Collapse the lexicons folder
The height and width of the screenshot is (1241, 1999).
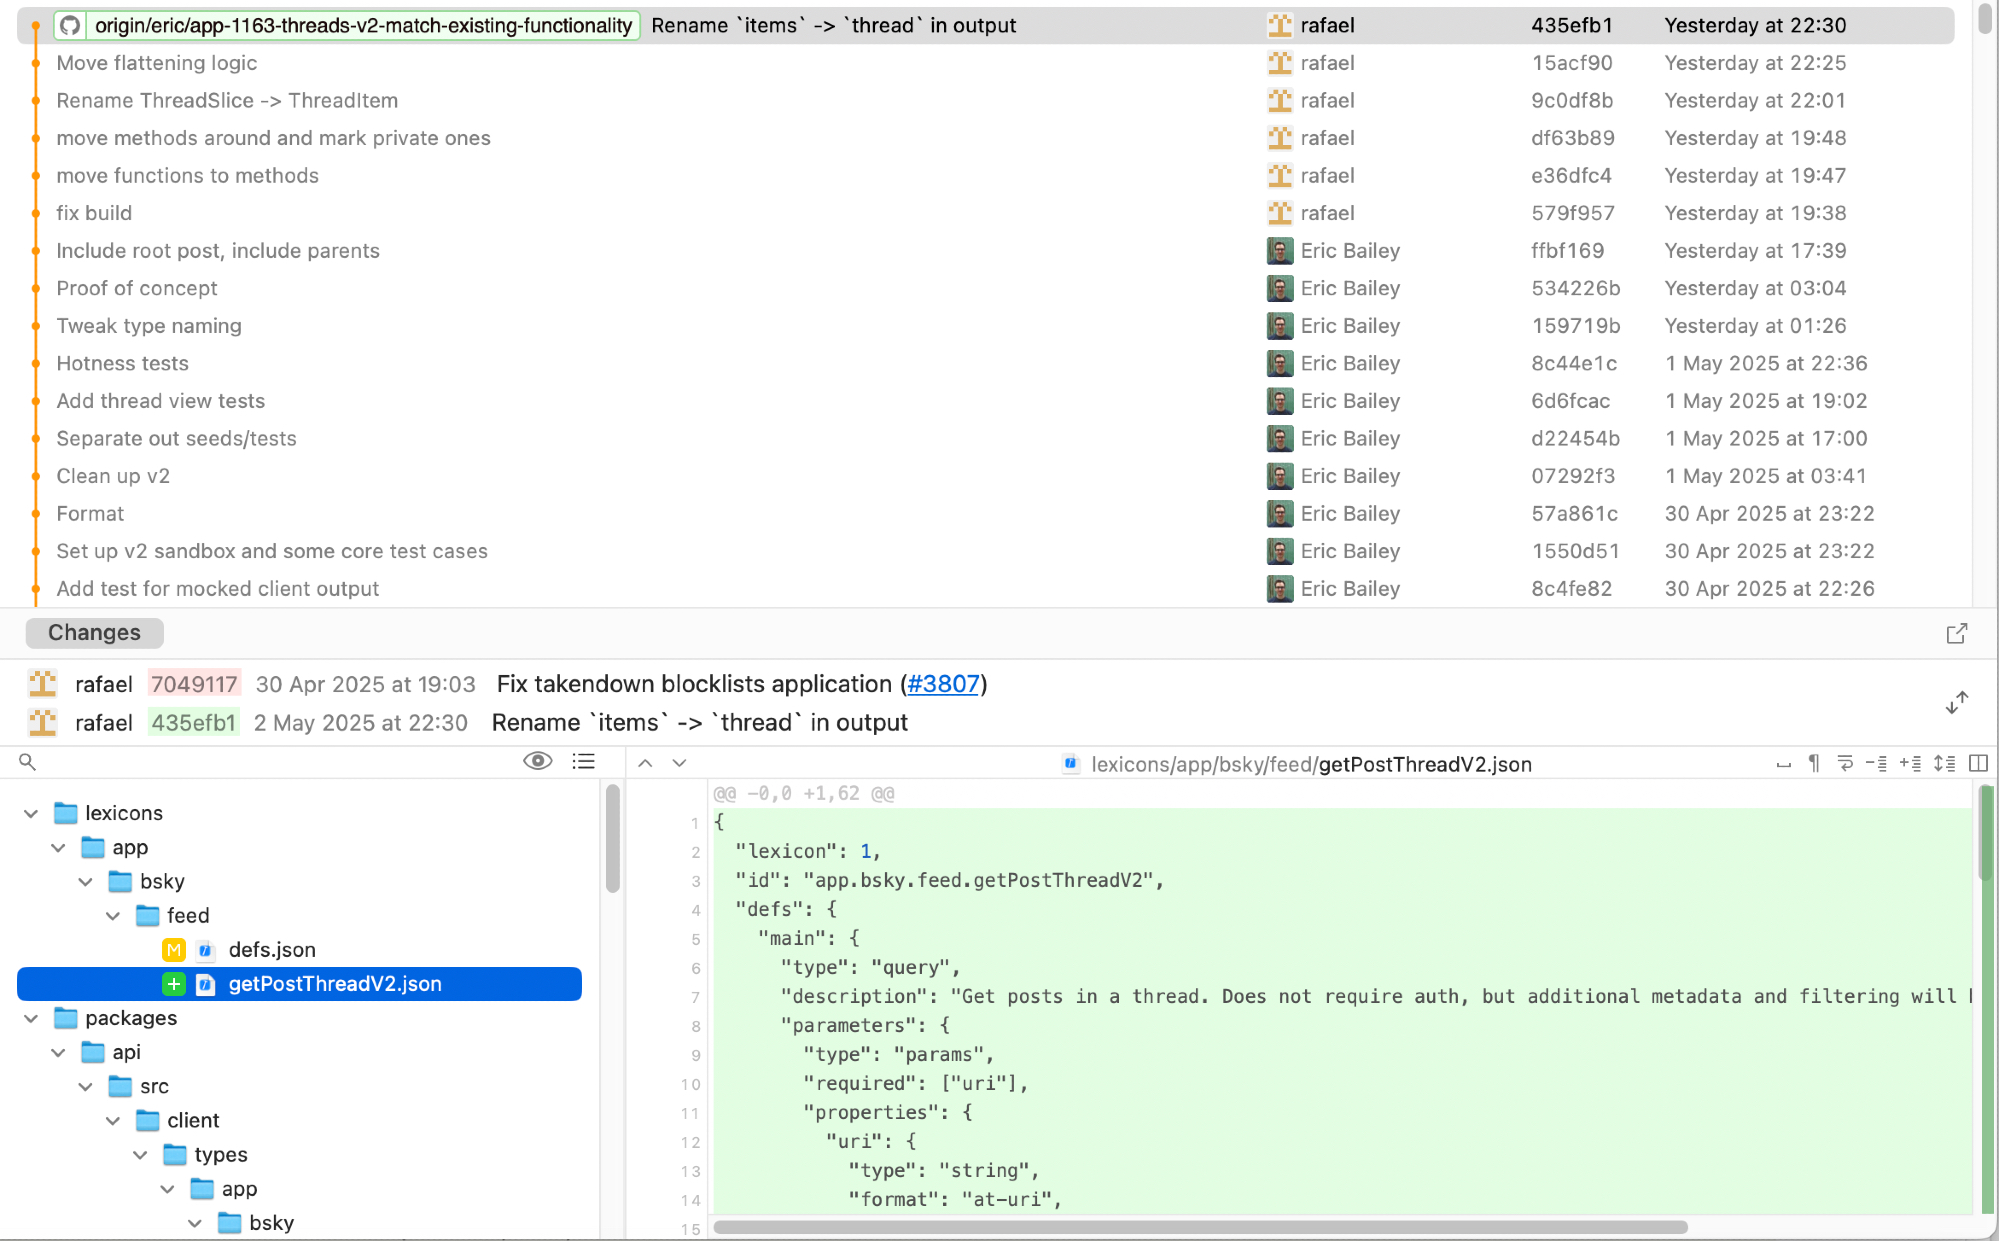pos(31,813)
